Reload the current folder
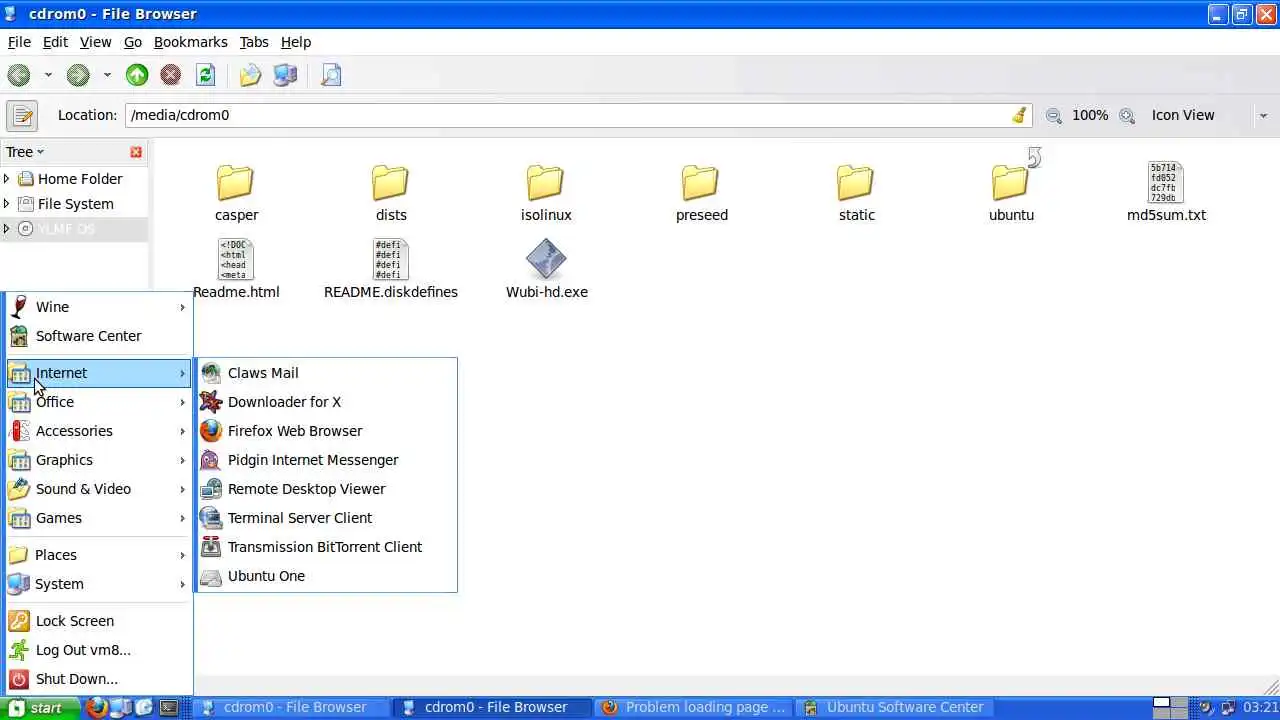 [x=205, y=75]
